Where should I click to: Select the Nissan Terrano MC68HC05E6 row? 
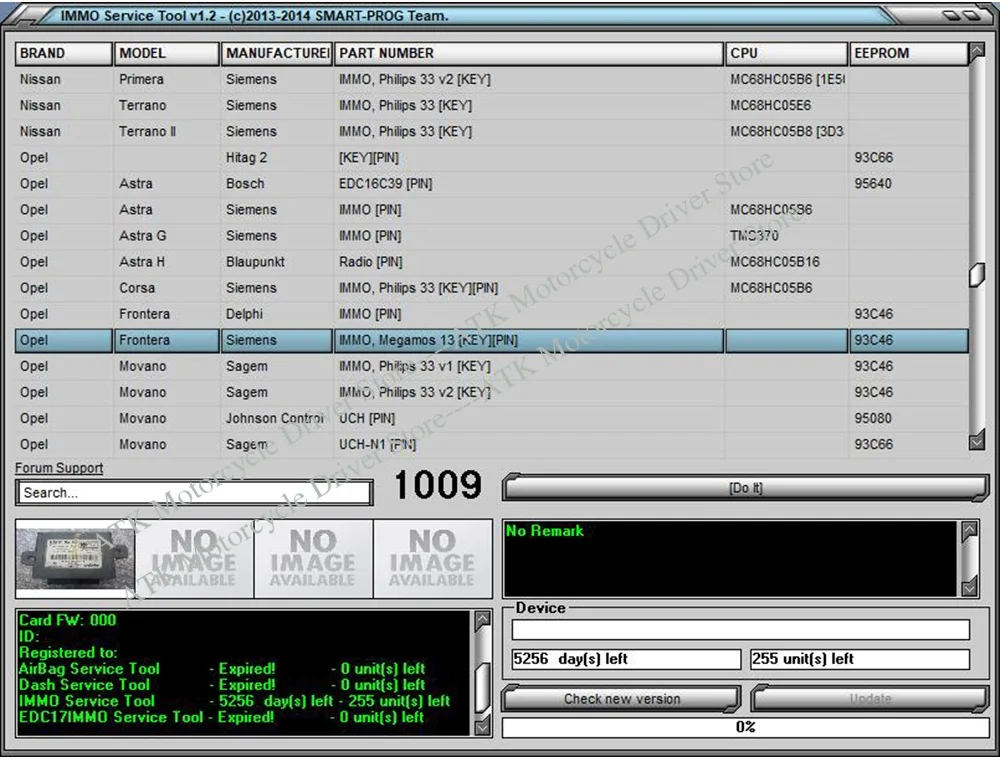tap(491, 106)
